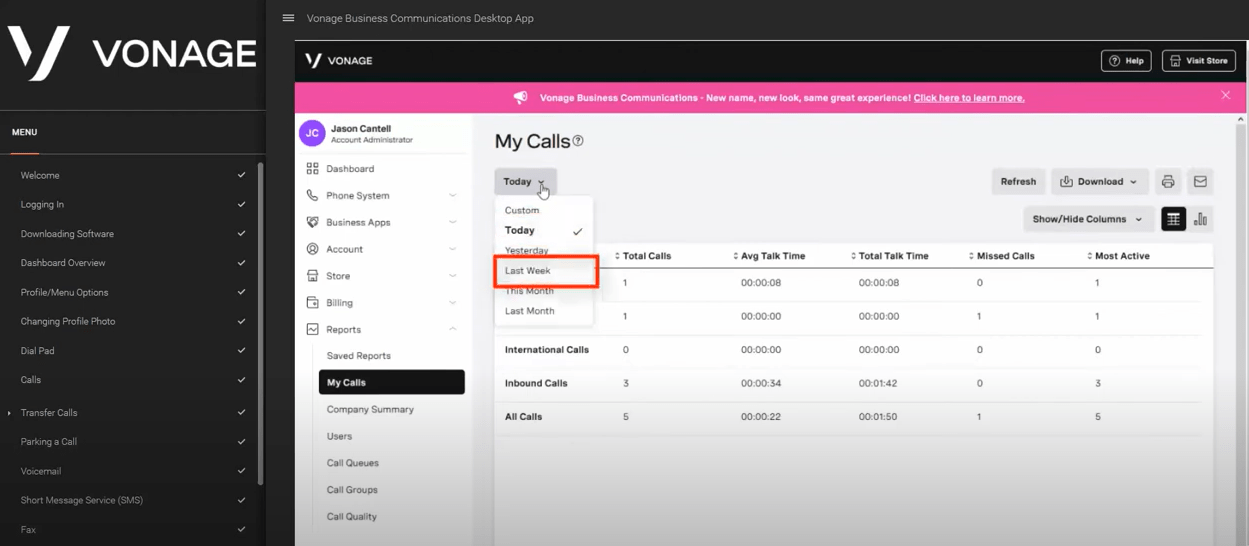This screenshot has width=1249, height=546.
Task: Follow the 'Click here to learn more' link
Action: (968, 98)
